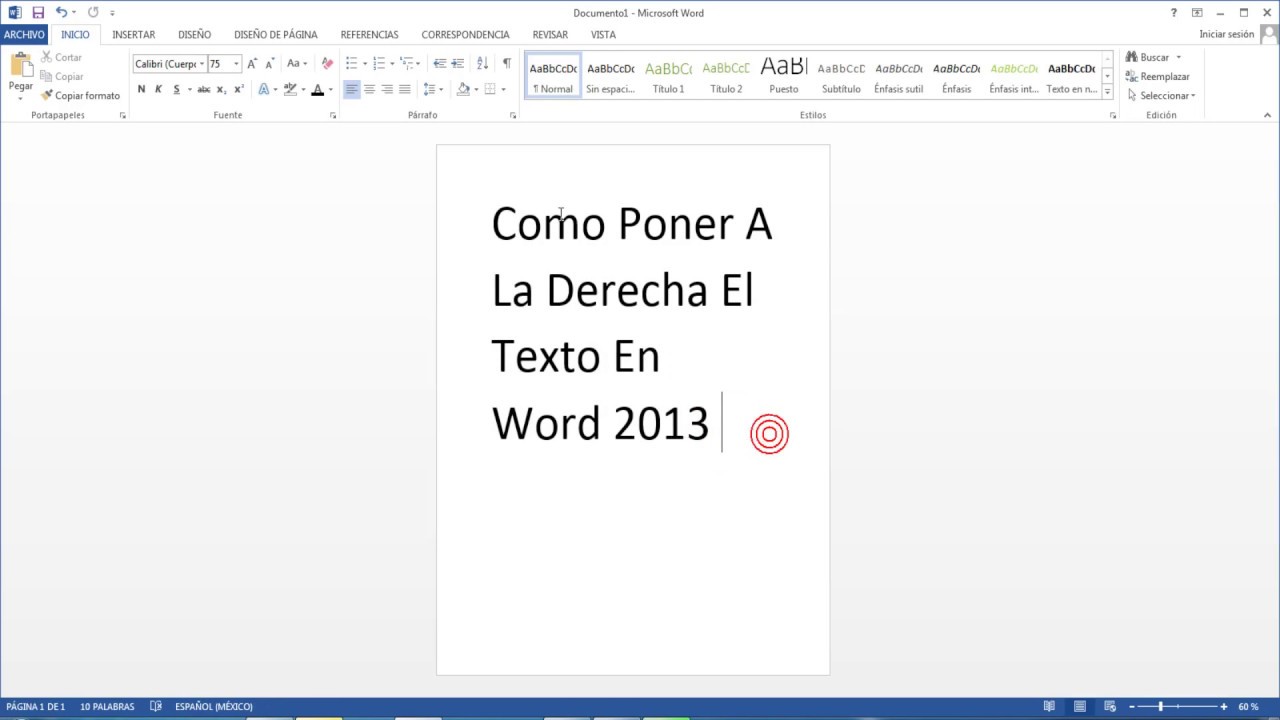Sort text with the A-Z icon

[x=482, y=64]
